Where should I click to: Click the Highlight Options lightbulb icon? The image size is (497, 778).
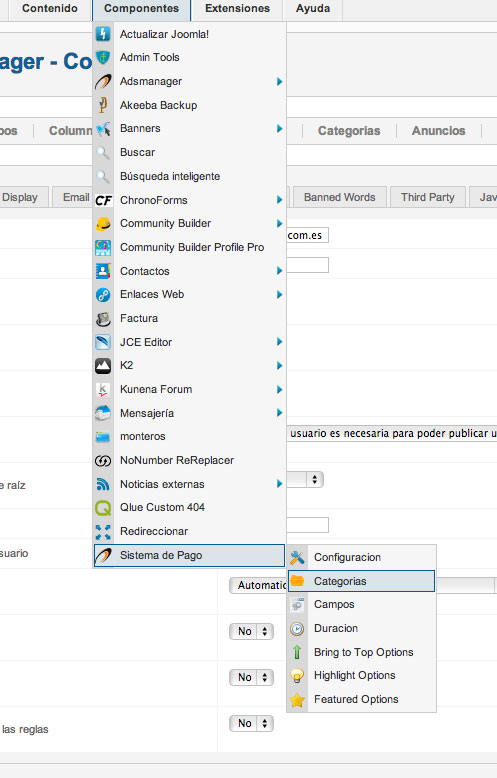tap(297, 676)
